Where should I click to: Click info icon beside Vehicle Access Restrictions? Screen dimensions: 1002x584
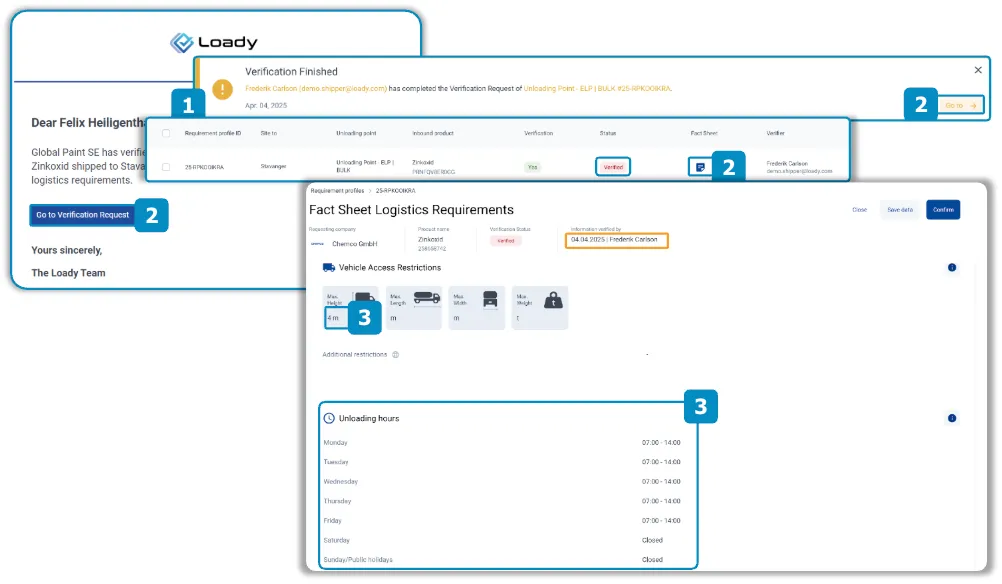click(x=952, y=268)
